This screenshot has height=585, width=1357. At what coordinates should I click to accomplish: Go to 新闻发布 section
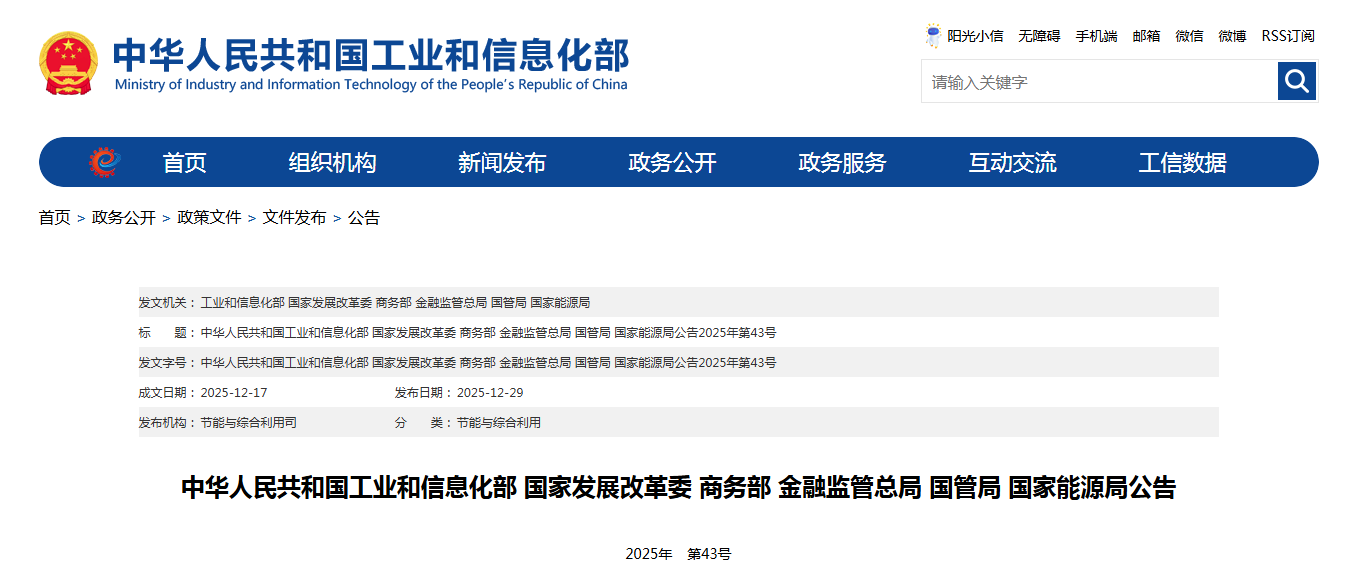click(x=502, y=163)
